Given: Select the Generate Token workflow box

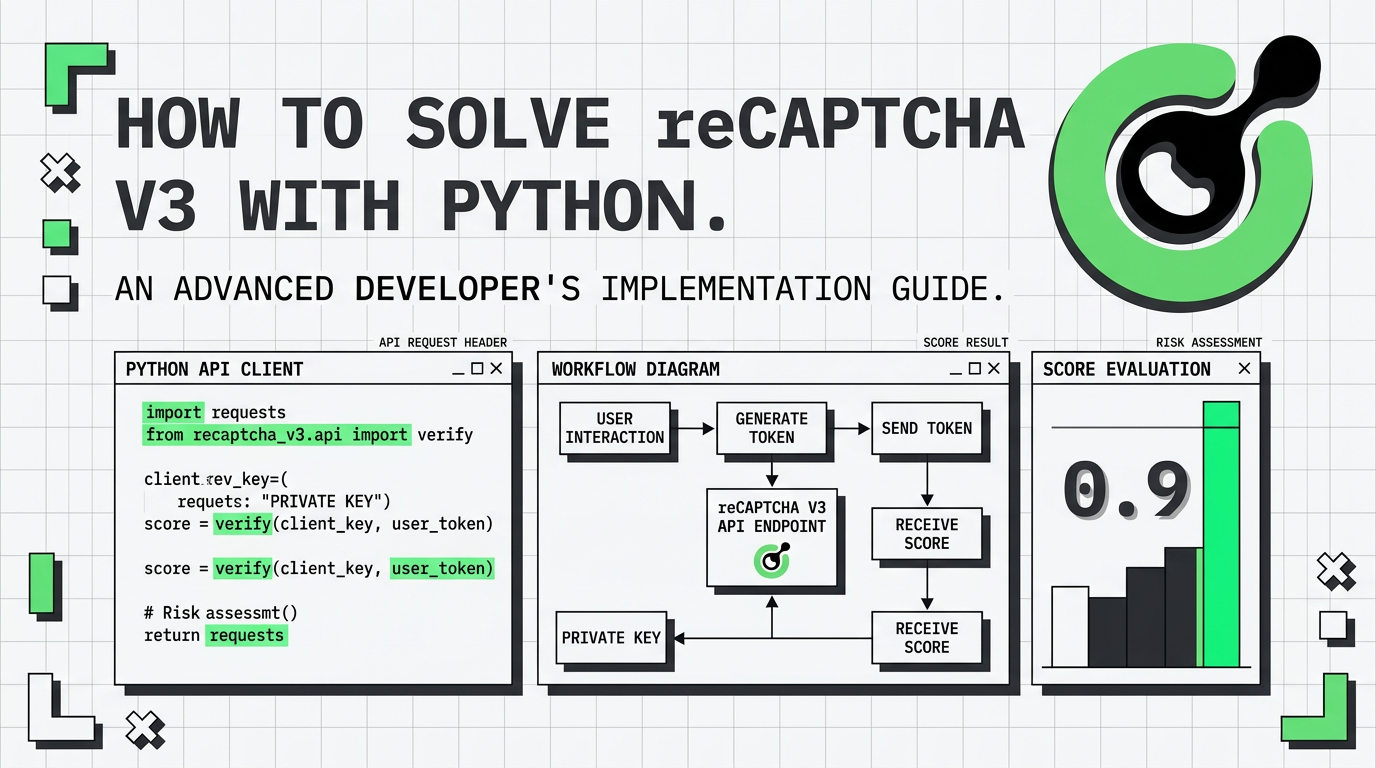Looking at the screenshot, I should 771,428.
